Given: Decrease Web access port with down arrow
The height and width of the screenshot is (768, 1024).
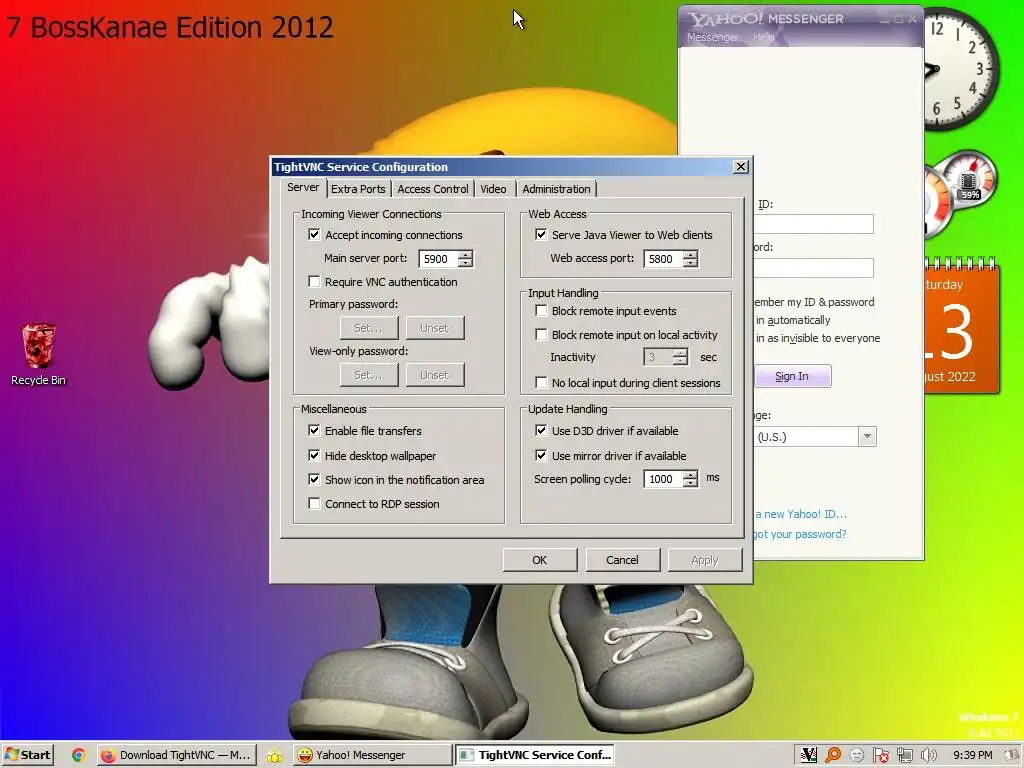Looking at the screenshot, I should pyautogui.click(x=690, y=263).
